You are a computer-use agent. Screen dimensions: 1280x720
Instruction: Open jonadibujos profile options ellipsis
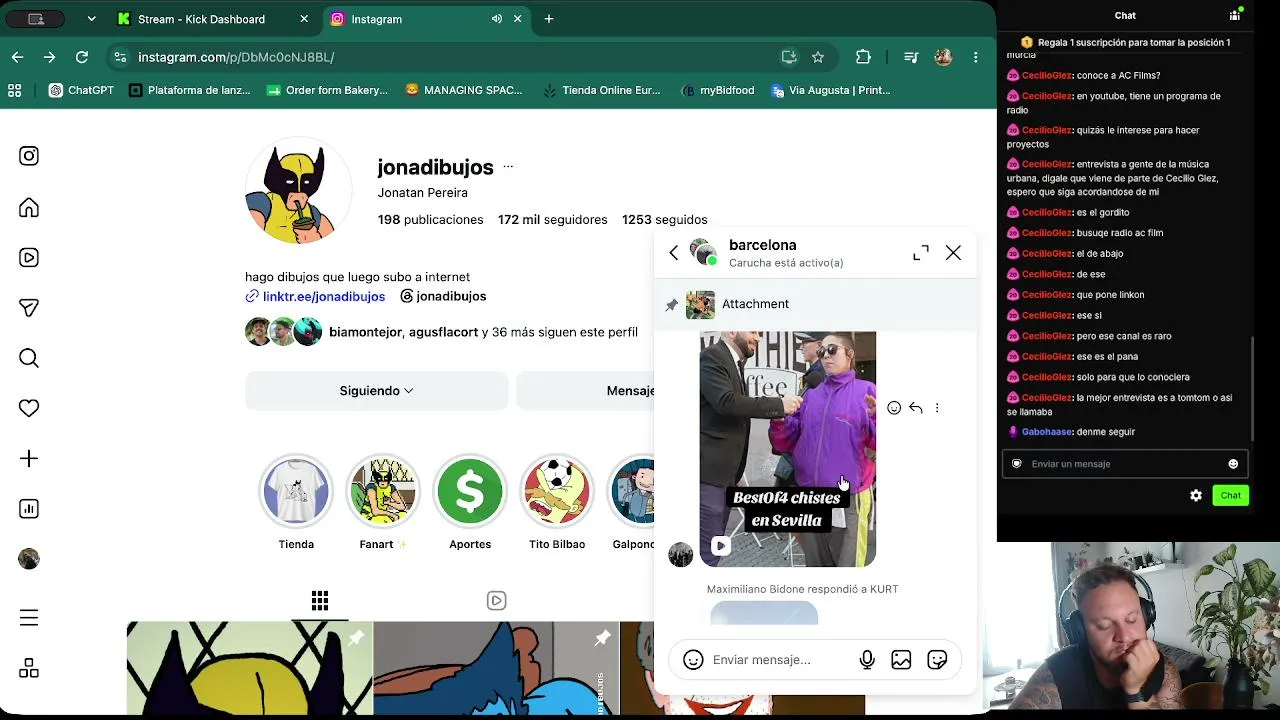508,167
